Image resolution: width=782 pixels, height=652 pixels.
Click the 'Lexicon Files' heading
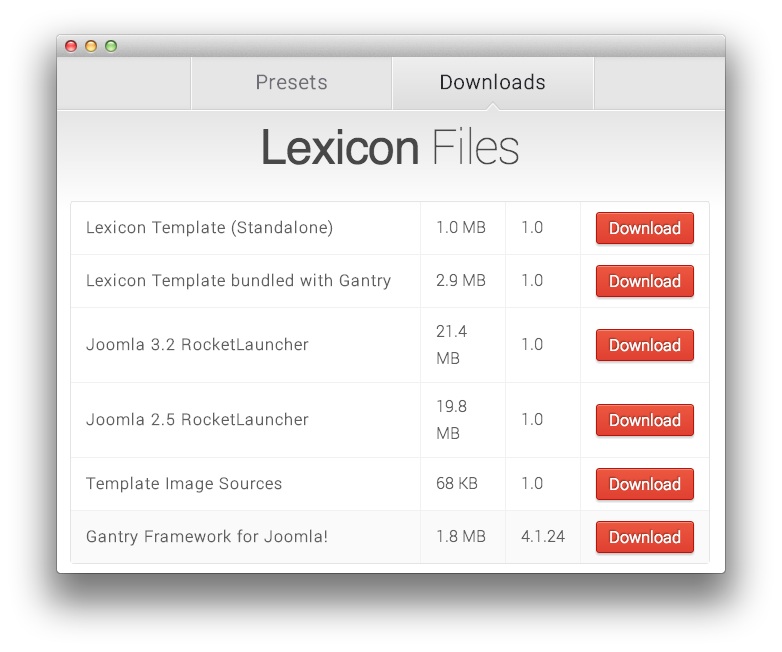[390, 148]
